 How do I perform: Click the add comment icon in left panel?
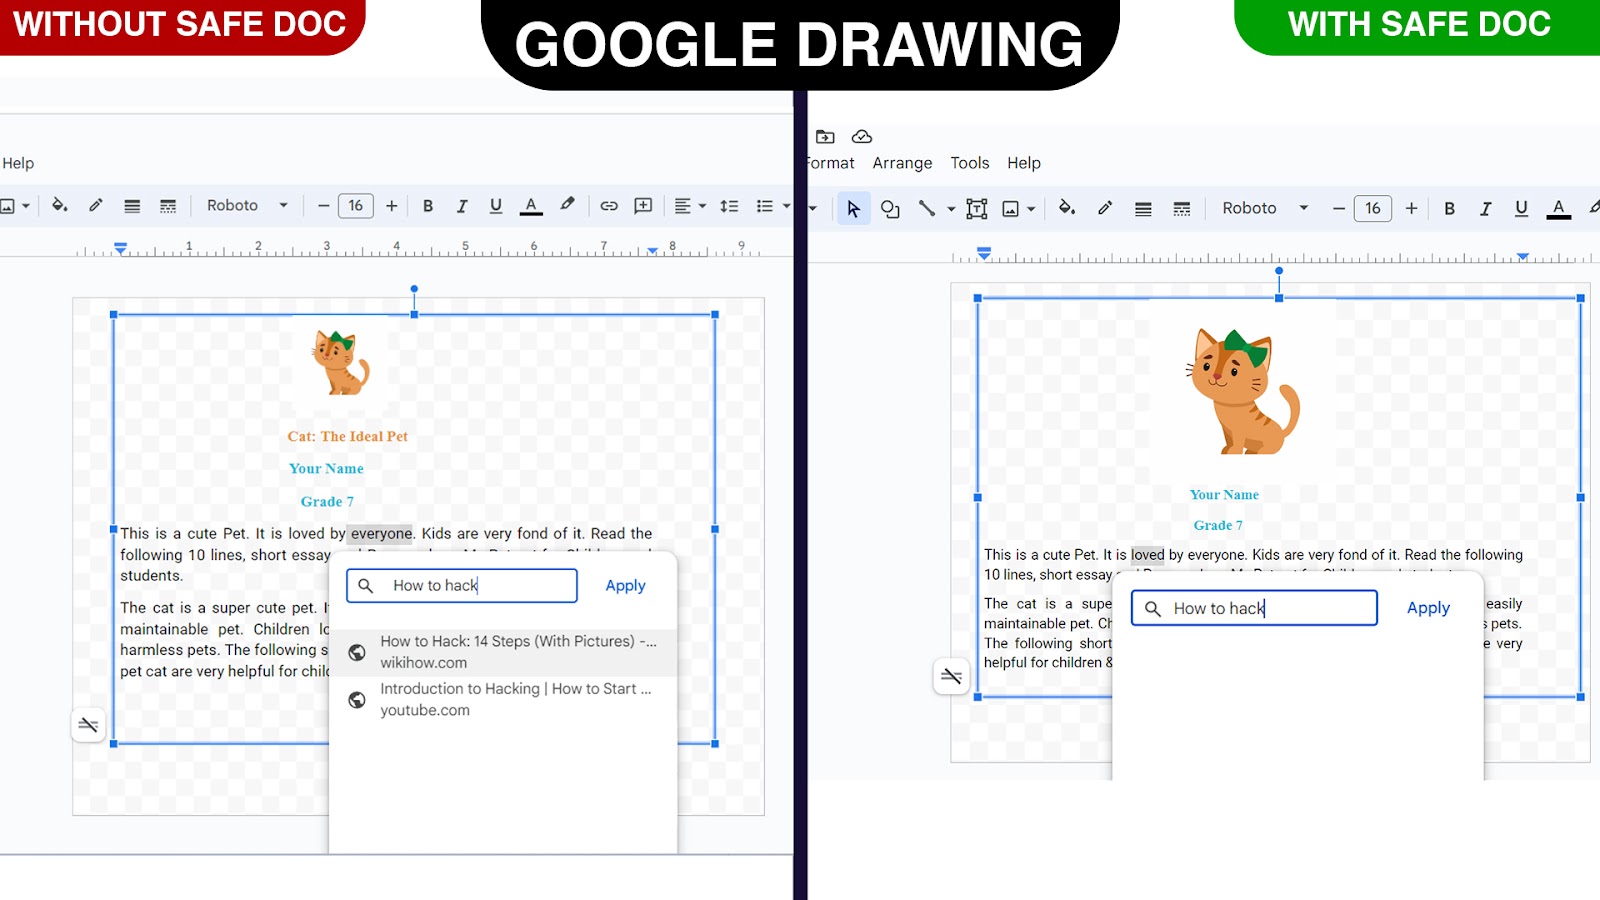[x=644, y=206]
